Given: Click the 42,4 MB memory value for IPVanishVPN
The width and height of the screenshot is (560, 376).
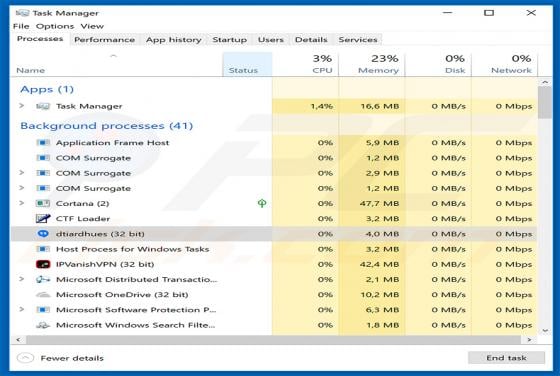Looking at the screenshot, I should tap(379, 264).
